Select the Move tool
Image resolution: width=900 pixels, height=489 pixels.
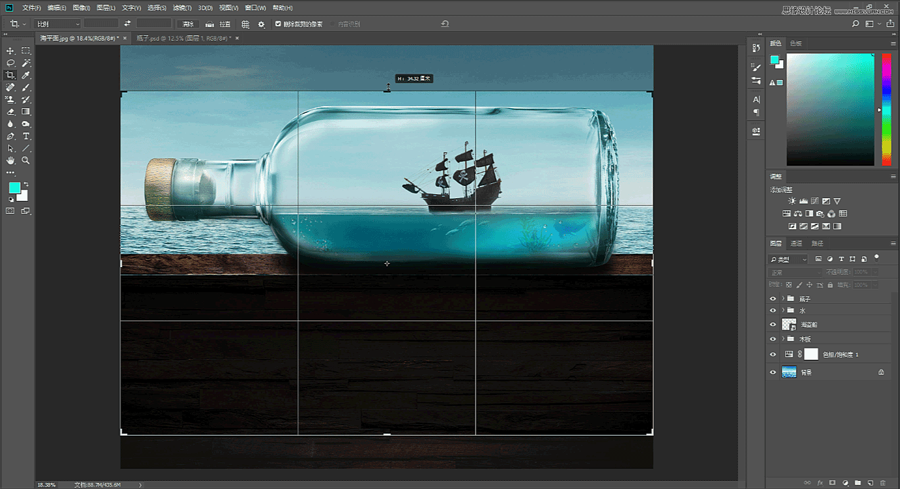pos(11,50)
